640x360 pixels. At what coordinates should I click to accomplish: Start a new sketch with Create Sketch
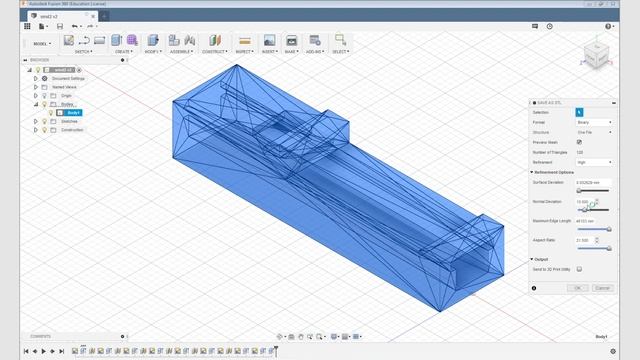point(69,40)
